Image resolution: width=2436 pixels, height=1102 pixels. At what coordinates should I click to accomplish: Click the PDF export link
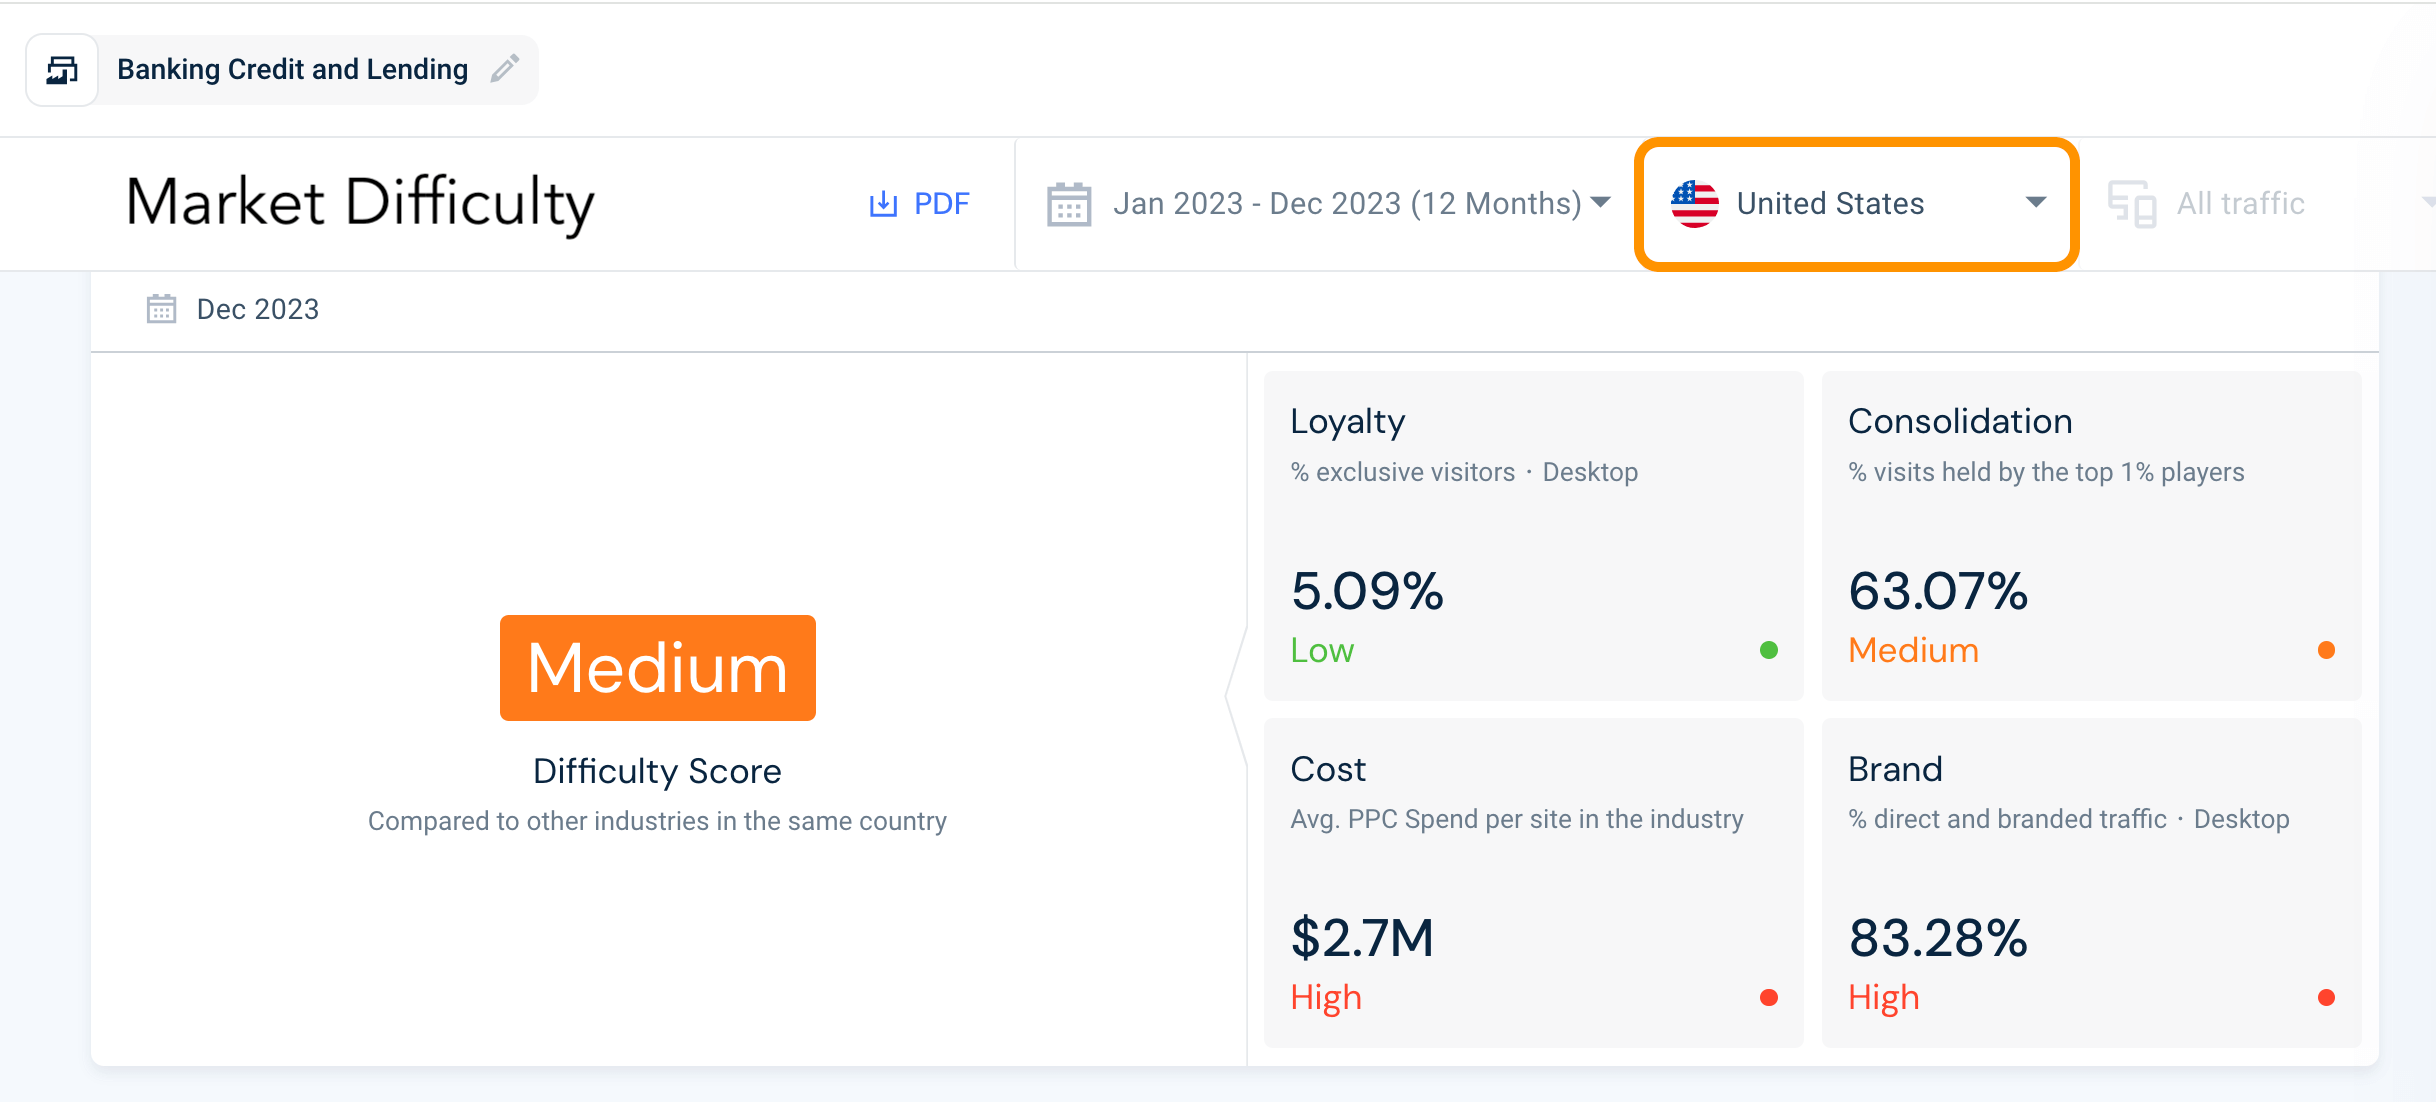pyautogui.click(x=940, y=203)
